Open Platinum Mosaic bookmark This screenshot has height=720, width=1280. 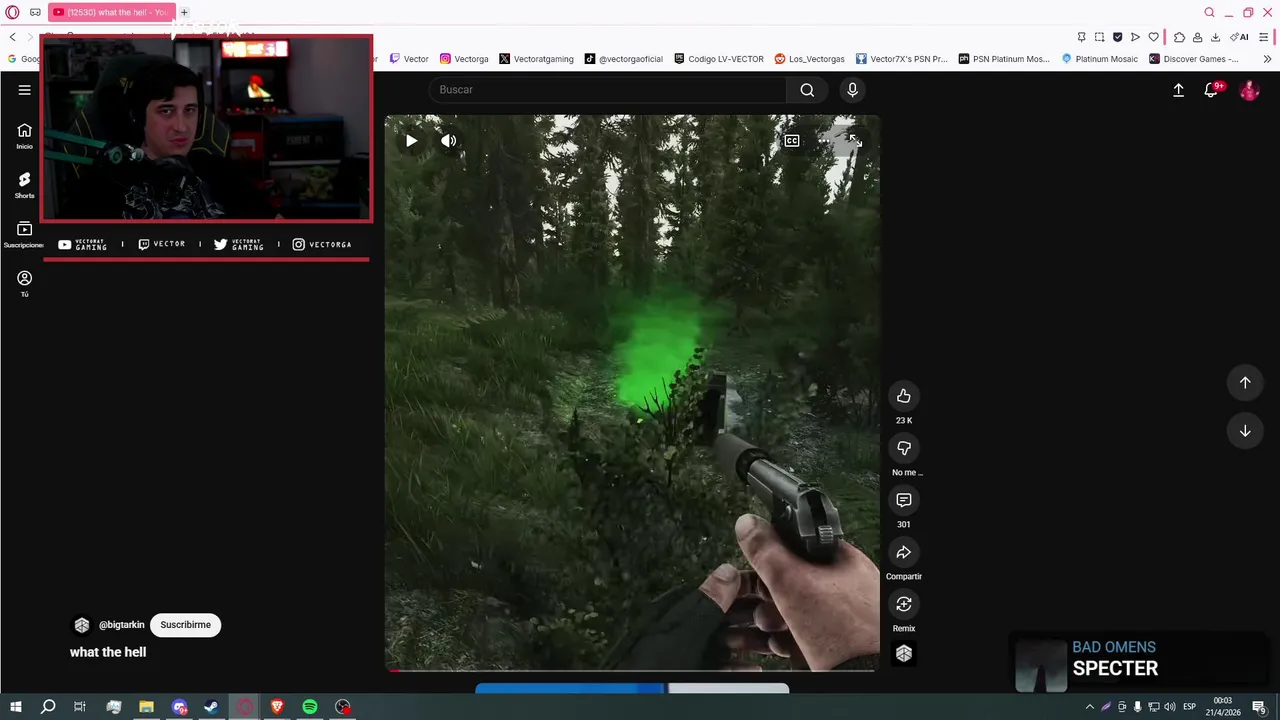[x=1099, y=59]
